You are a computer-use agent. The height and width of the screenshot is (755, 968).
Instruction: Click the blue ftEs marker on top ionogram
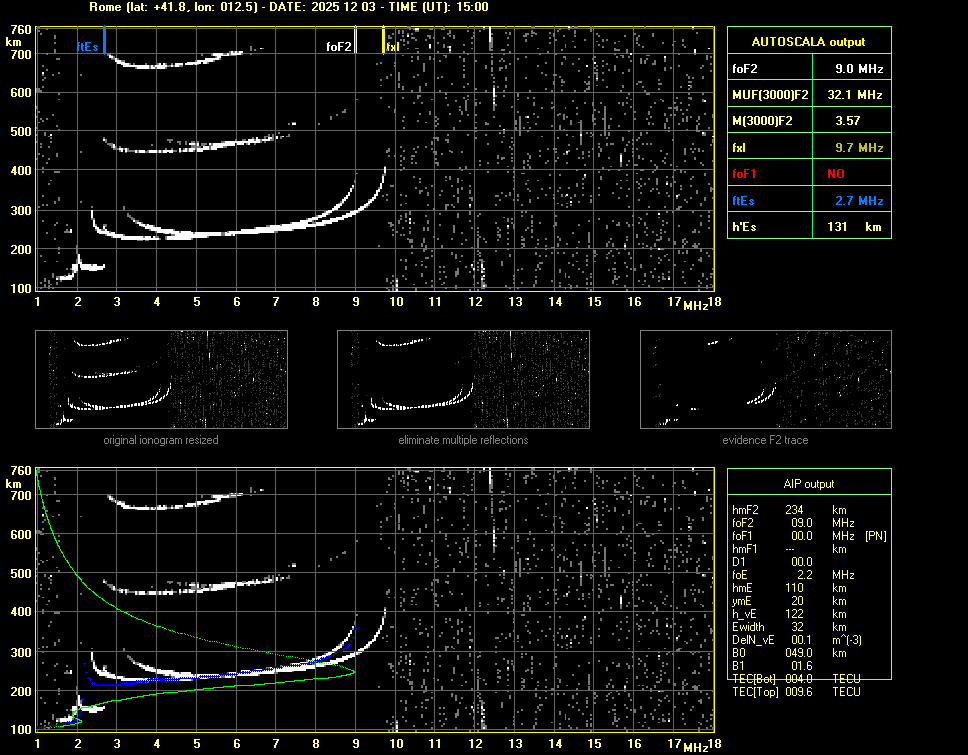(x=104, y=42)
